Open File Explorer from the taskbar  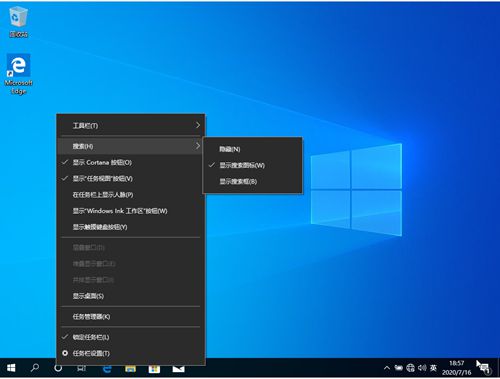pos(130,369)
